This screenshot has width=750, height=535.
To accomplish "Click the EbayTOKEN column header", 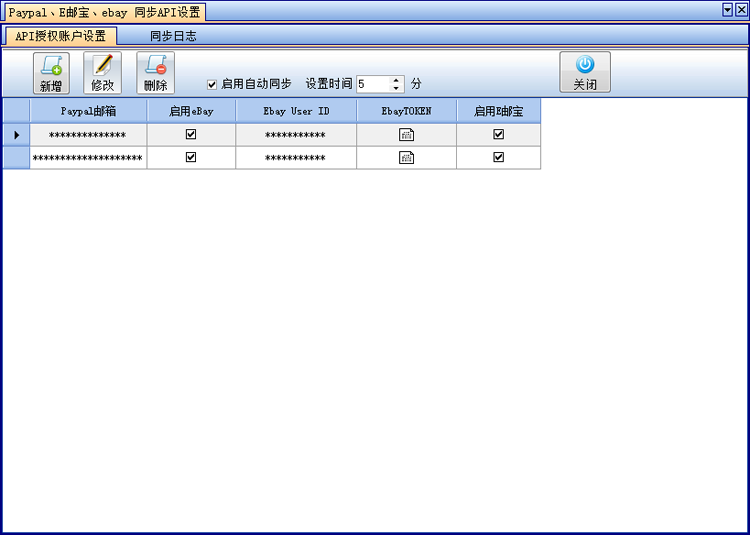I will click(x=407, y=111).
